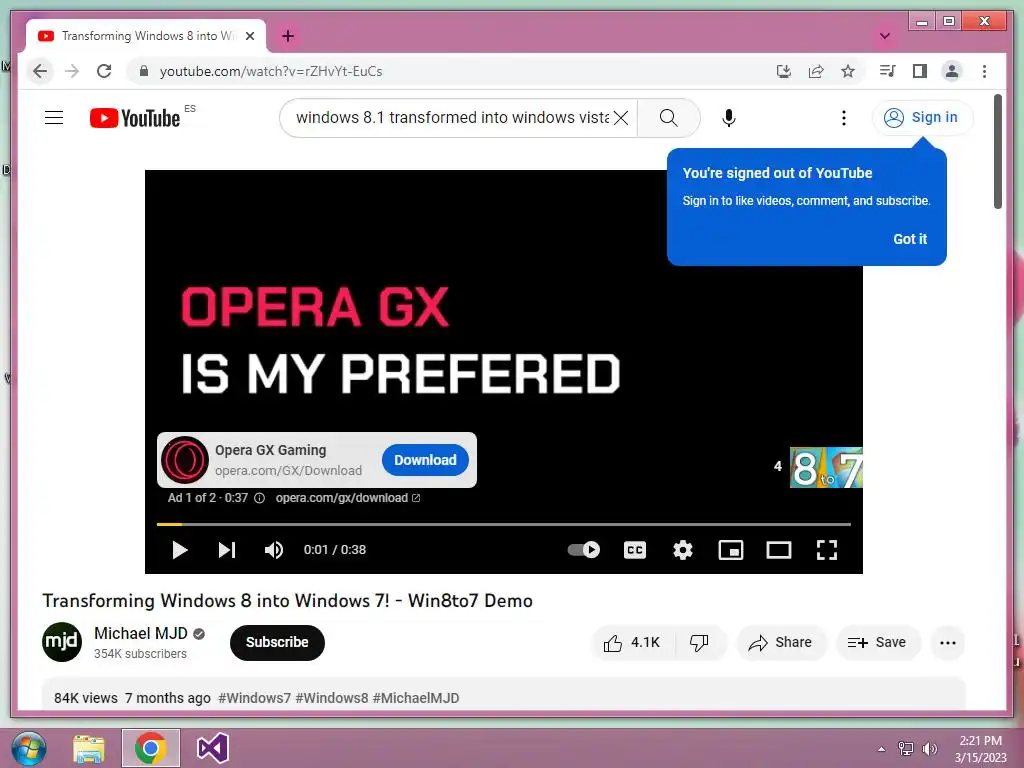Play the video ad

coord(180,550)
